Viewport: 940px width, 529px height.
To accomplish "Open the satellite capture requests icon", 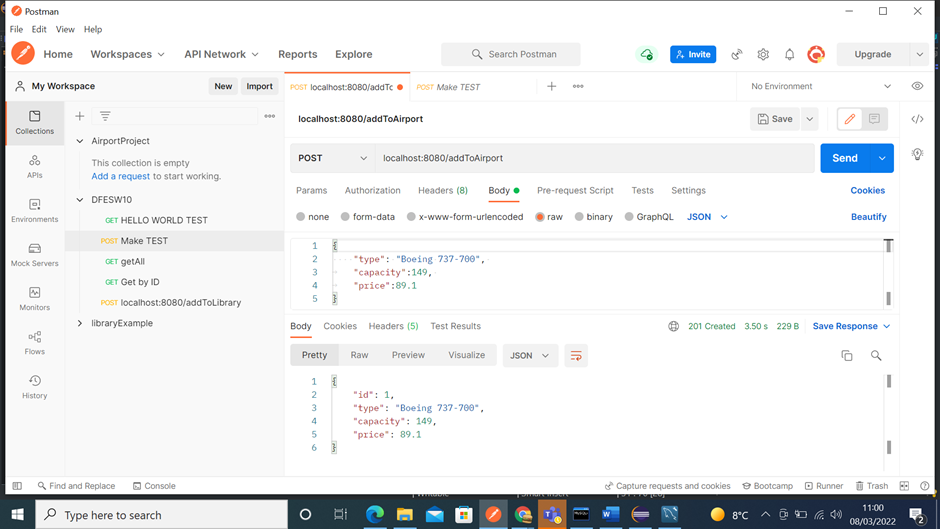I will point(737,55).
